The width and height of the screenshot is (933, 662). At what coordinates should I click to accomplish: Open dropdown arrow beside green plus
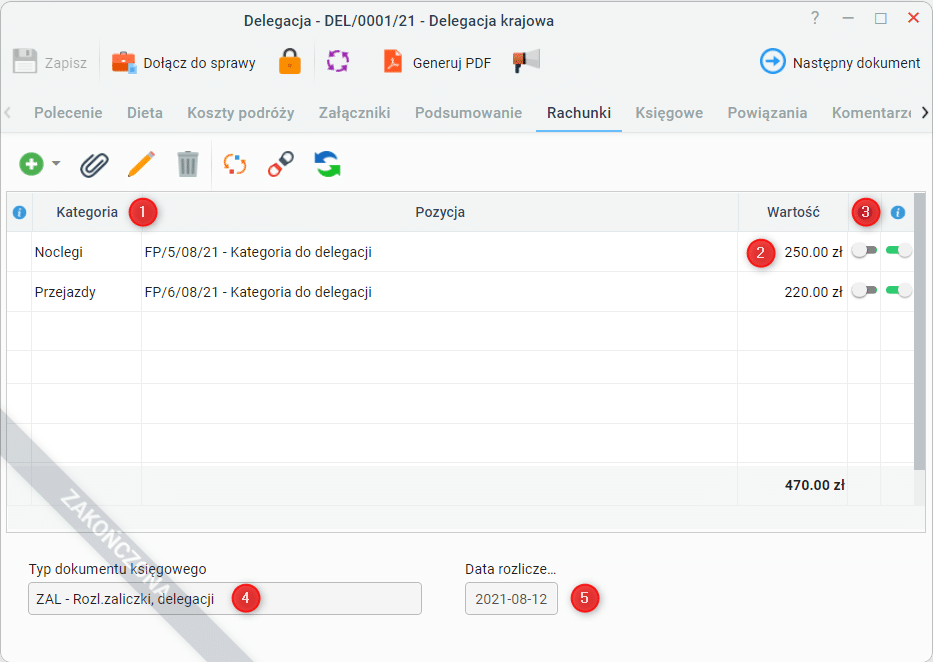pos(56,163)
